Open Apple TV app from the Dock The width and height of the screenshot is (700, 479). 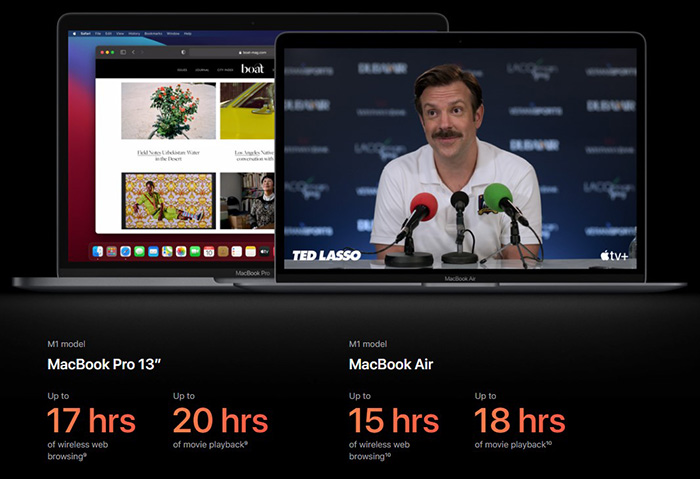coord(265,251)
